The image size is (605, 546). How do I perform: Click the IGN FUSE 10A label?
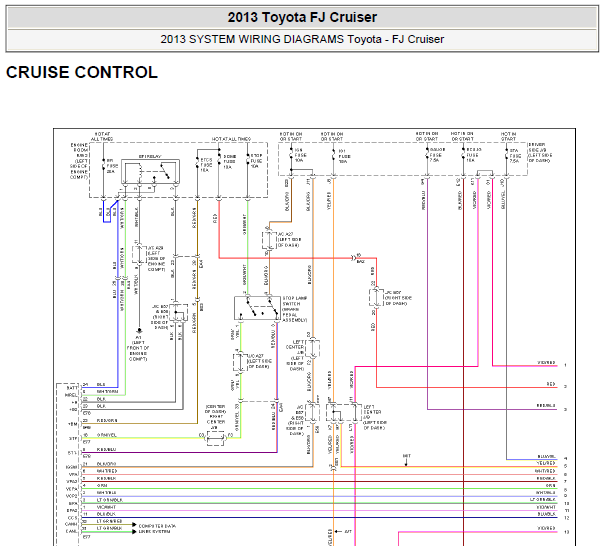301,155
